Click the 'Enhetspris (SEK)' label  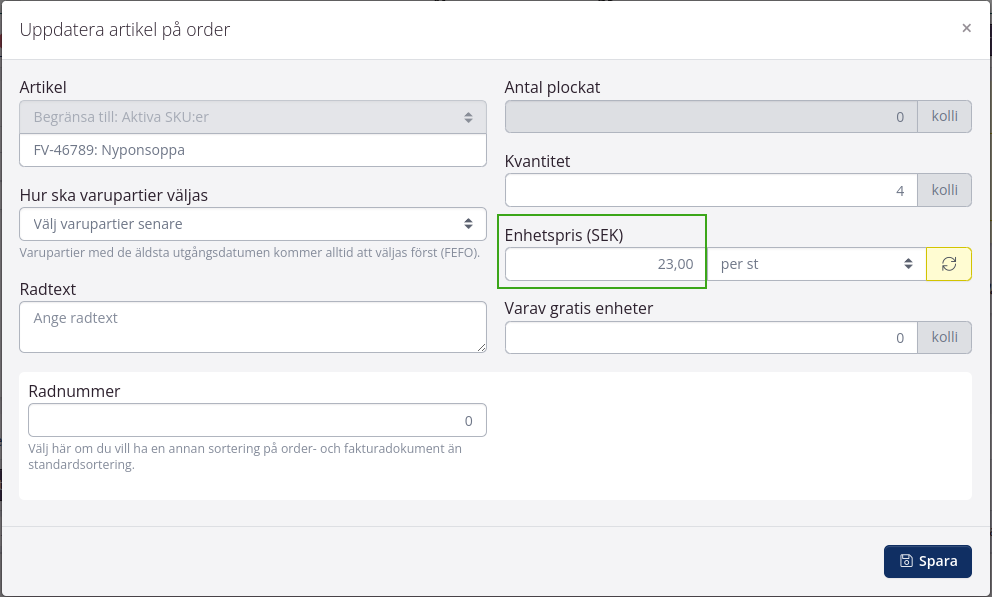pos(564,235)
